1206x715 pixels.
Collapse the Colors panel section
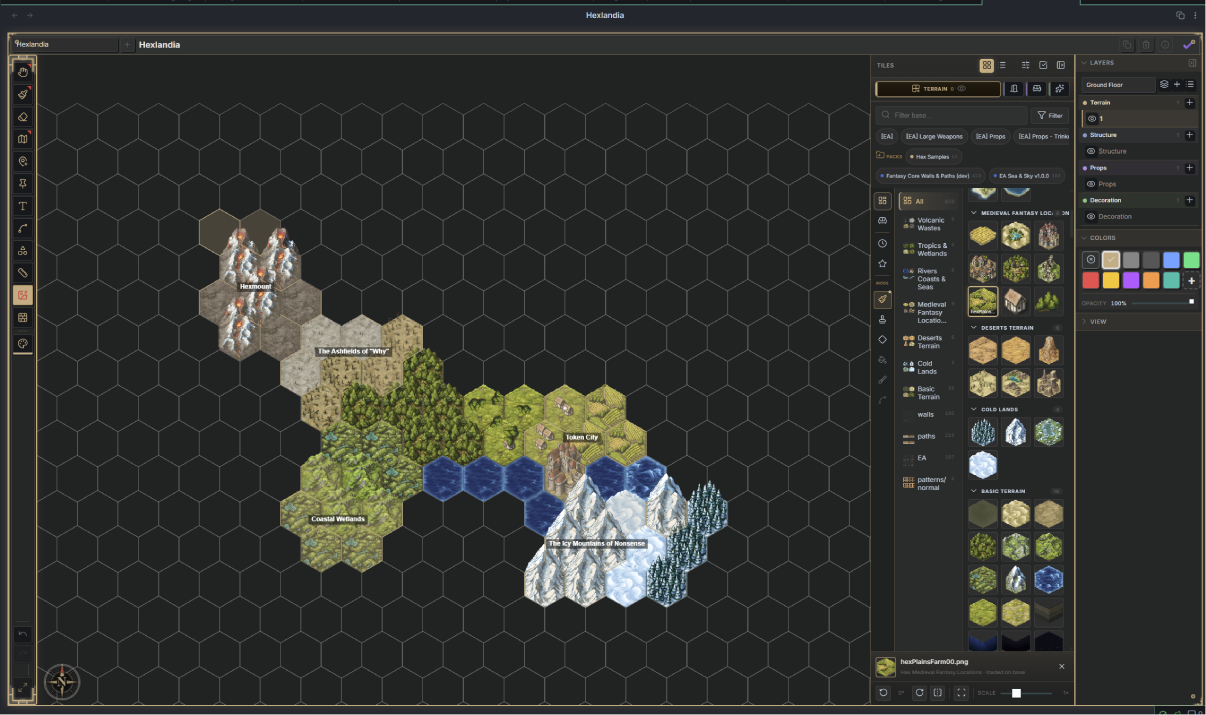[x=1084, y=238]
